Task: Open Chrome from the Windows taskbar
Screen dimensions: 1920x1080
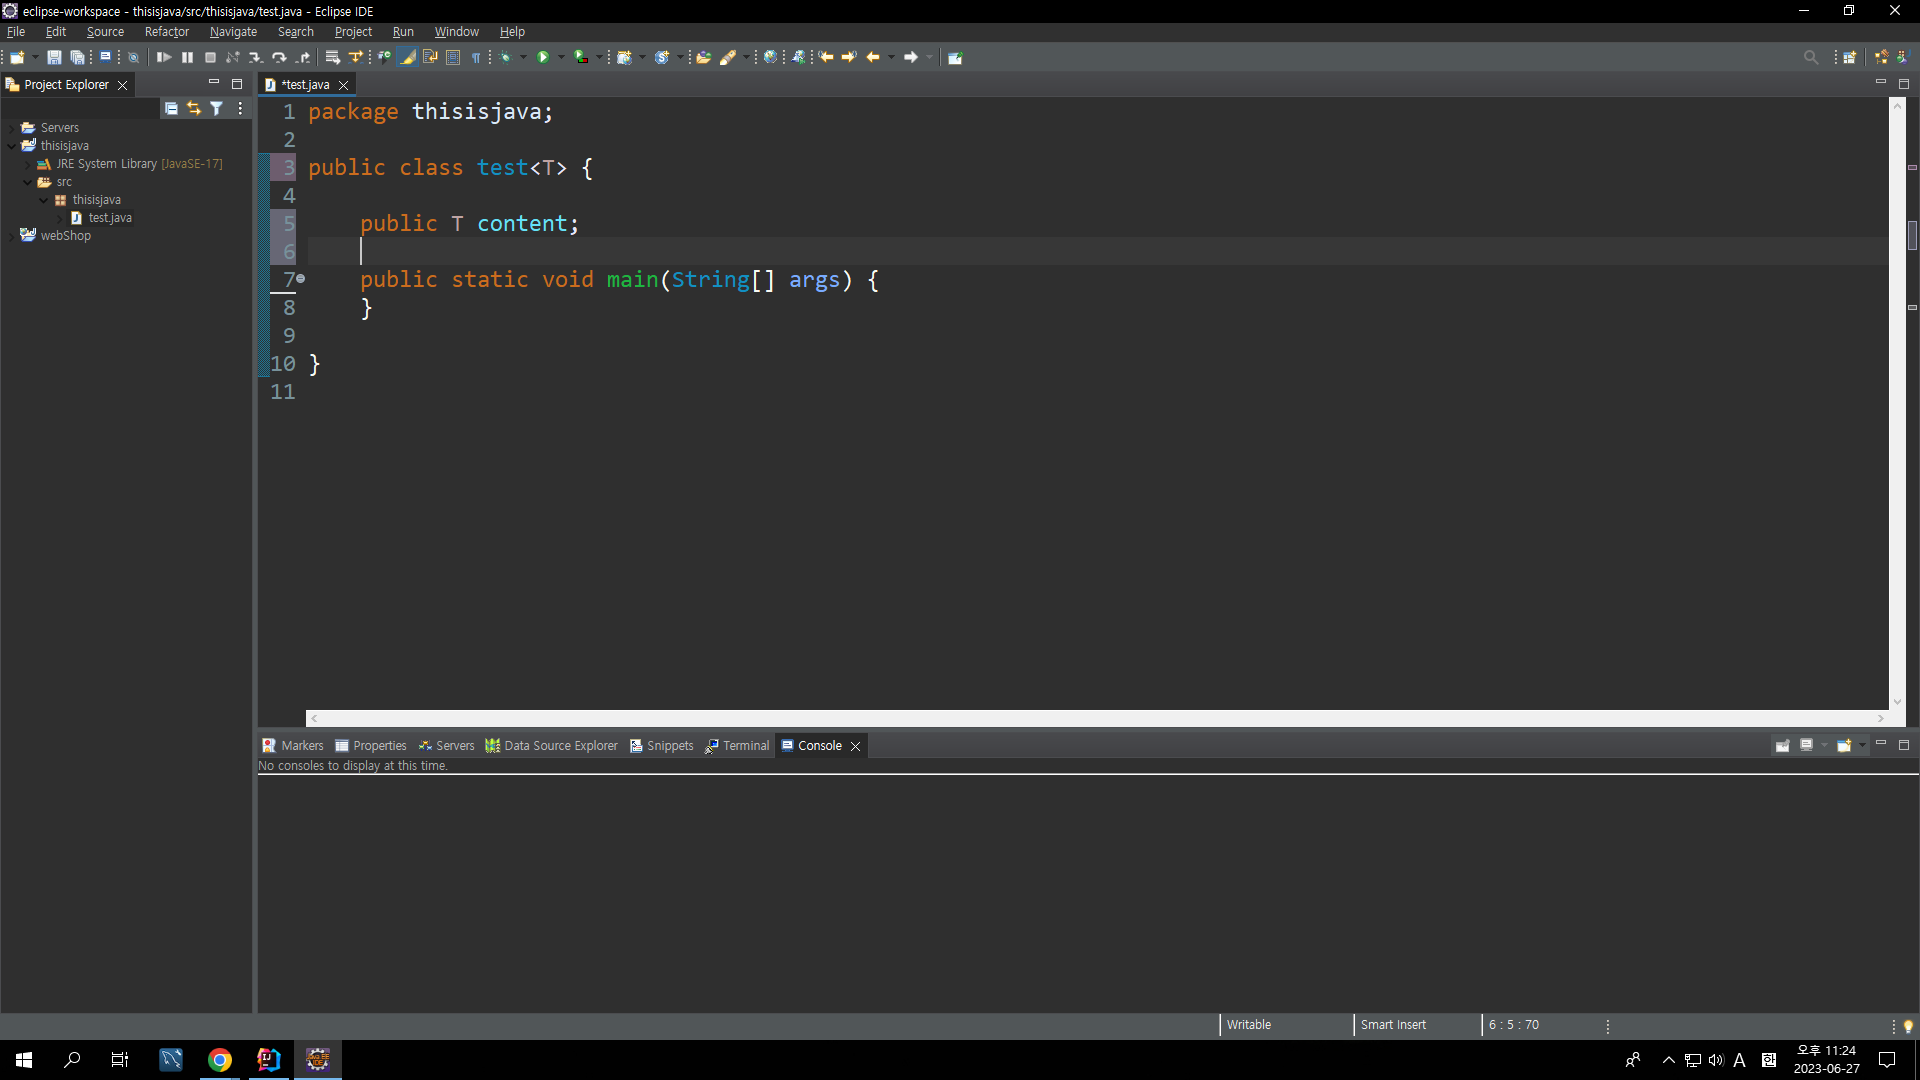Action: pos(219,1060)
